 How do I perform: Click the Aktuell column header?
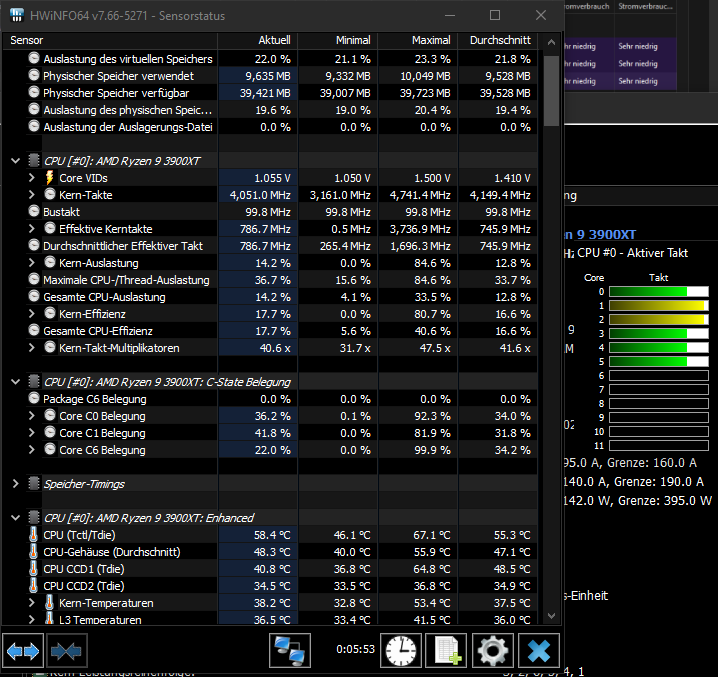point(258,40)
